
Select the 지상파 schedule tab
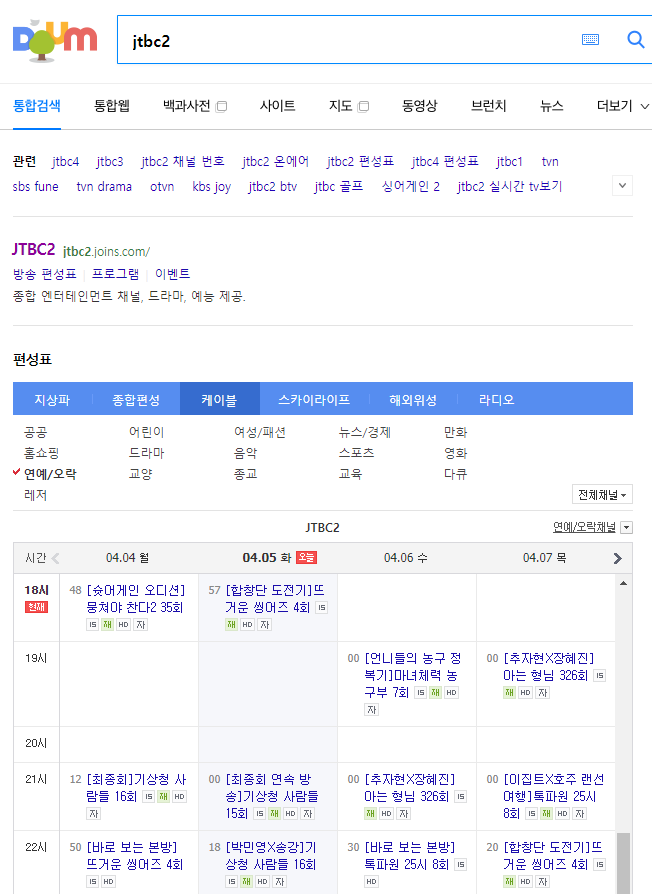click(x=52, y=400)
